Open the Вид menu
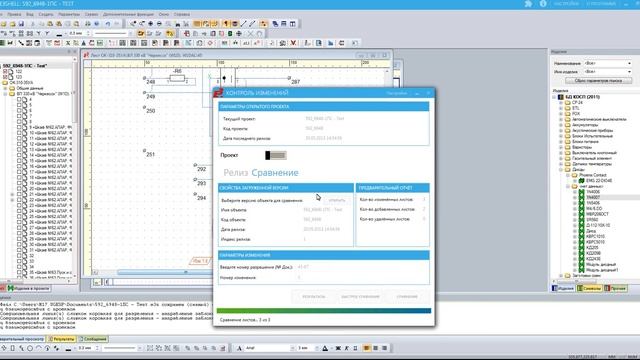The width and height of the screenshot is (640, 360). pyautogui.click(x=30, y=14)
